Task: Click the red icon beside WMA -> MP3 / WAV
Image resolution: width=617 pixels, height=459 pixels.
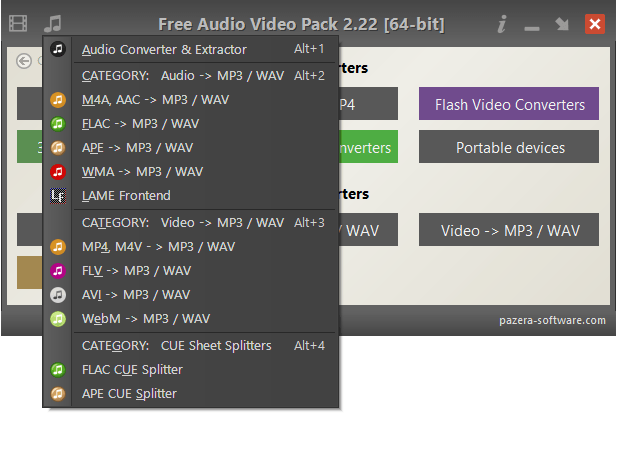Action: point(58,172)
